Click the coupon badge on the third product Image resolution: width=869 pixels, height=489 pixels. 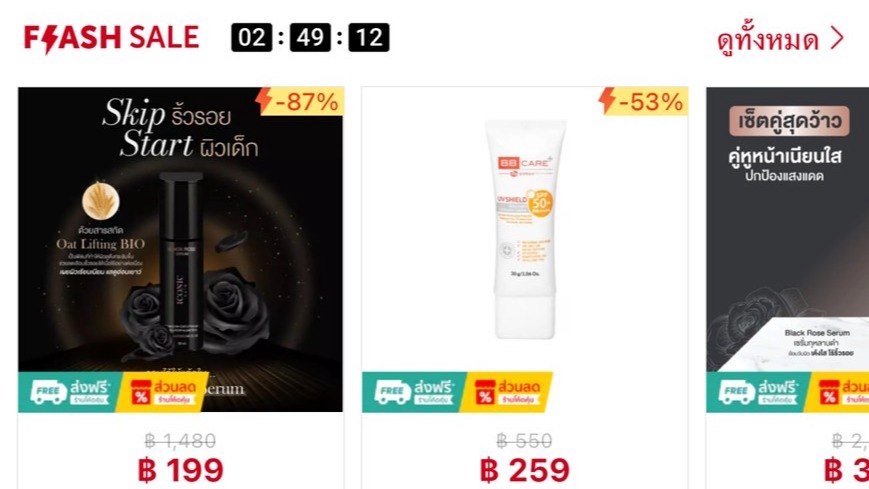tap(838, 391)
